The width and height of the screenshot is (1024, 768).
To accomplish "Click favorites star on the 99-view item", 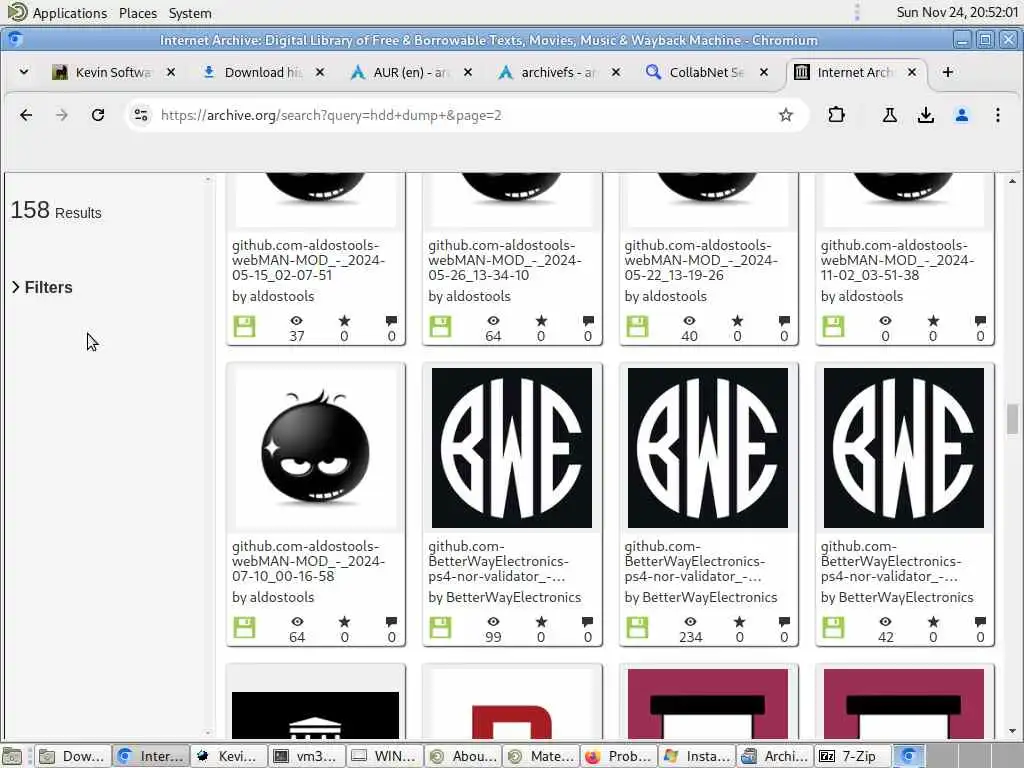I will (x=541, y=622).
